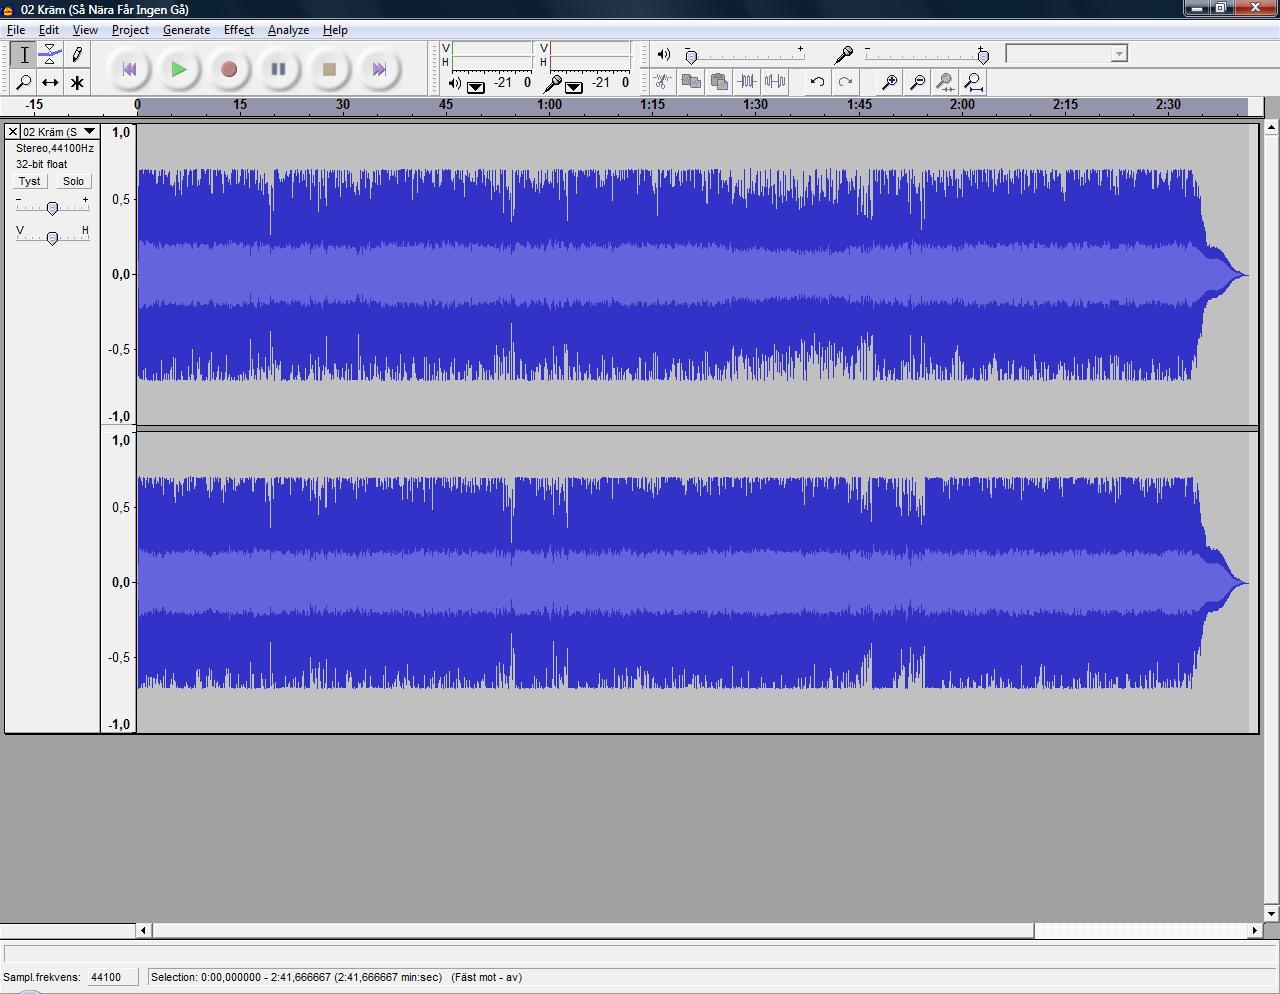Open the Effect menu
This screenshot has height=994, width=1280.
tap(238, 30)
